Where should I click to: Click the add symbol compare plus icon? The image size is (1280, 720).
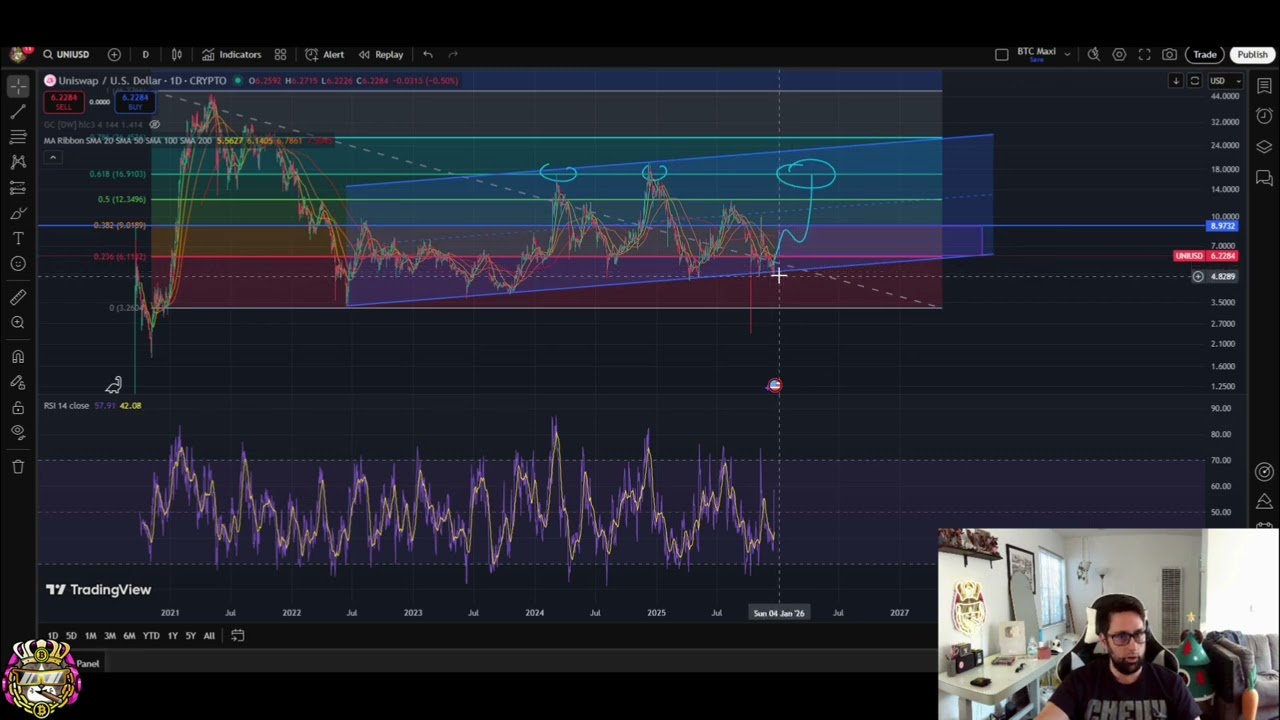(x=114, y=54)
